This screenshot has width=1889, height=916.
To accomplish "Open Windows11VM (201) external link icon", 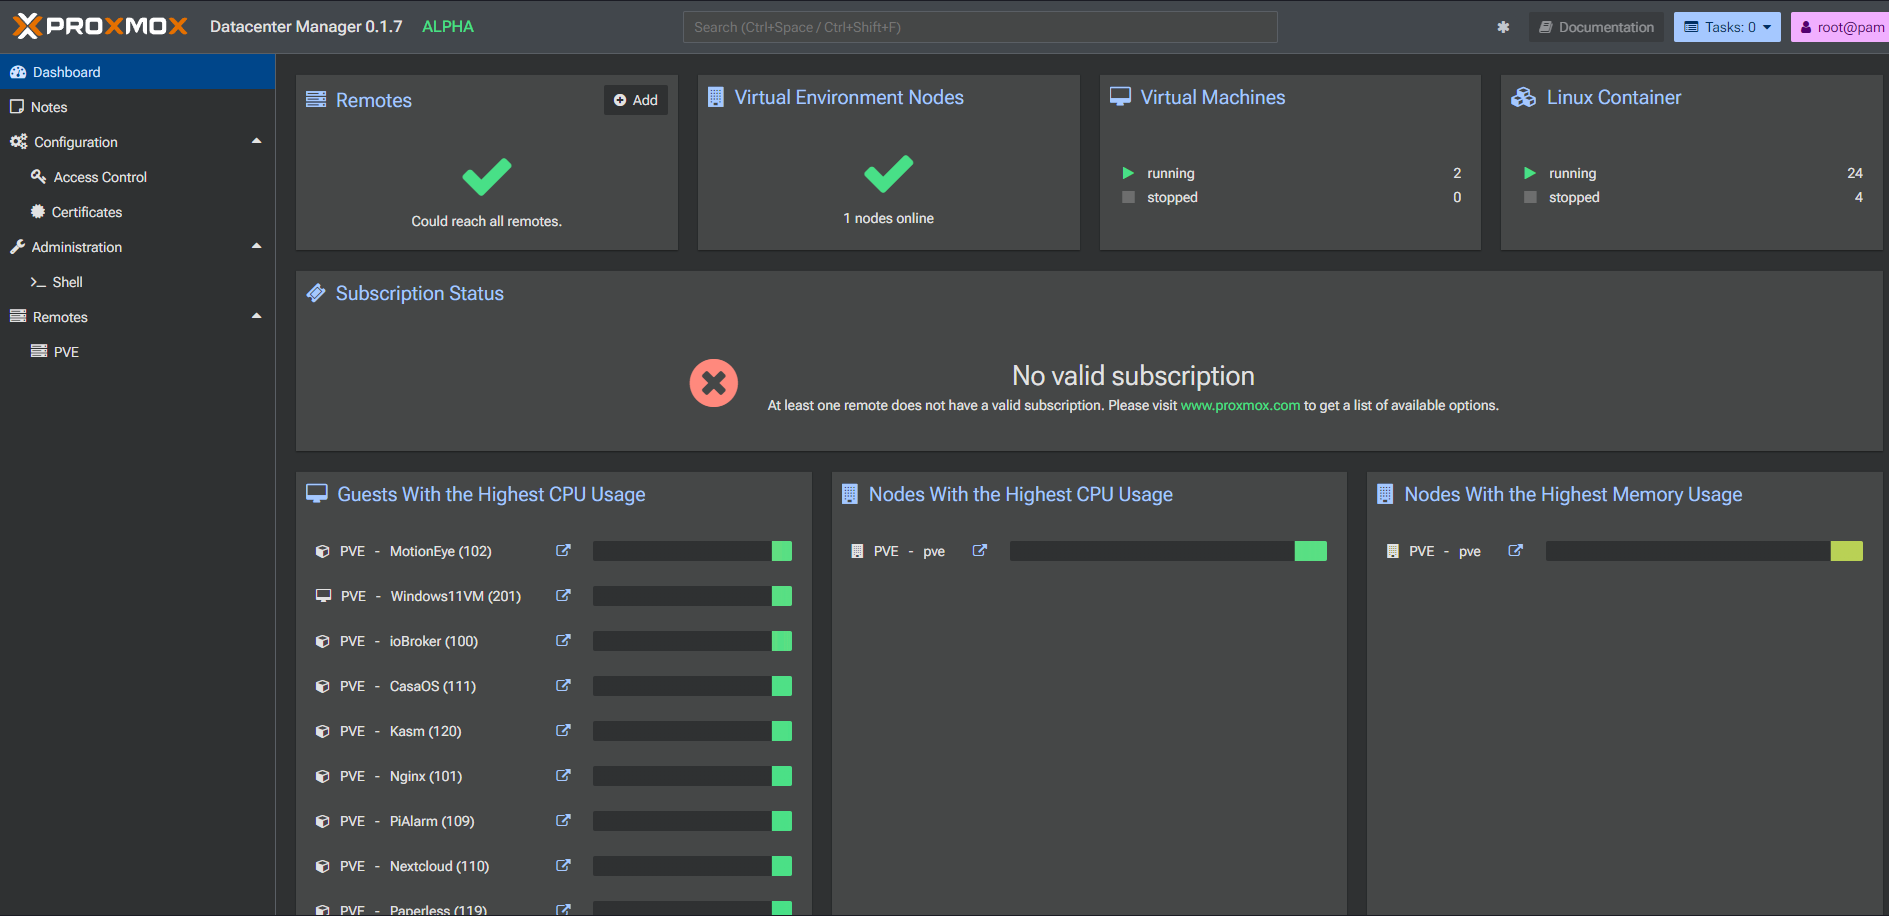I will pyautogui.click(x=563, y=596).
